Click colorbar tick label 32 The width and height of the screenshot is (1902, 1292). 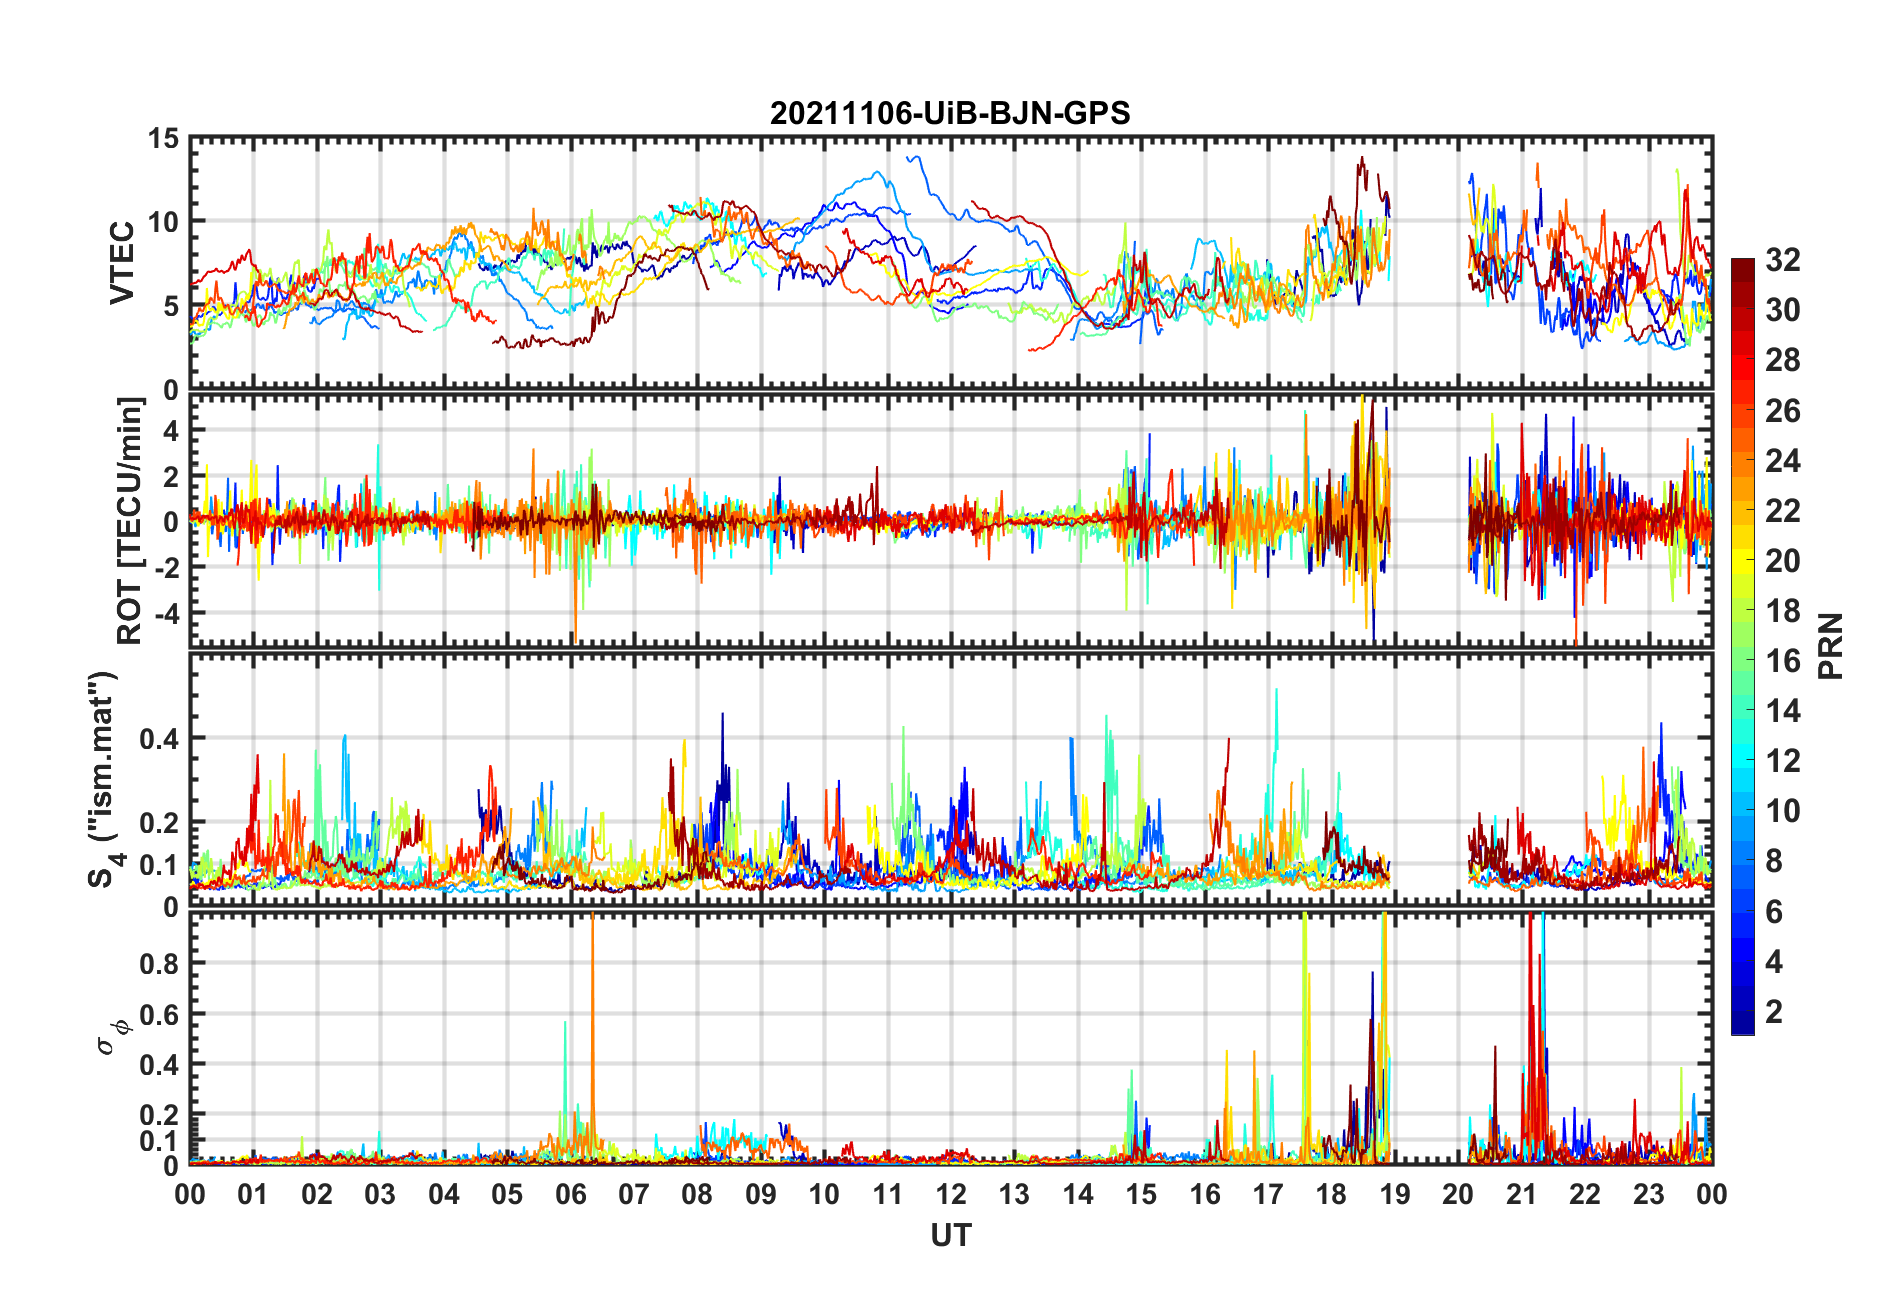point(1782,260)
